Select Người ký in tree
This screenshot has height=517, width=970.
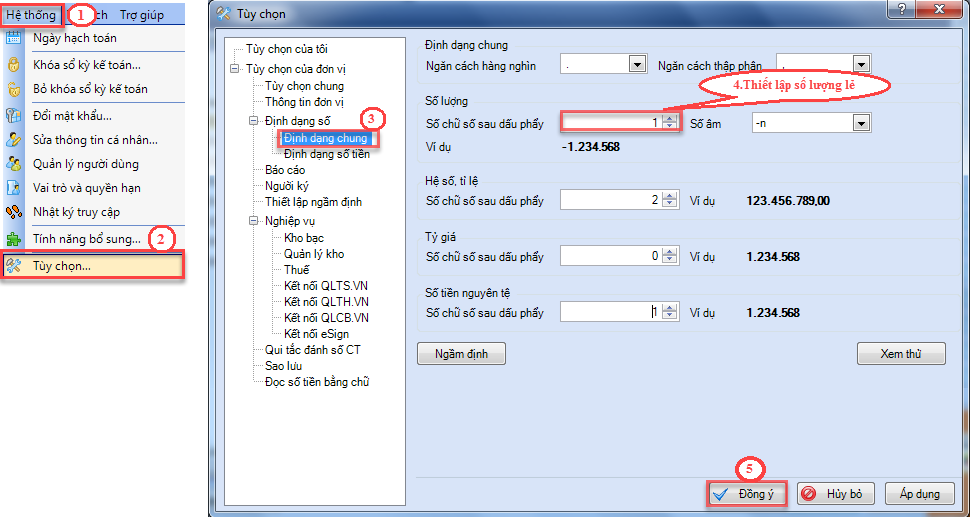pos(286,186)
